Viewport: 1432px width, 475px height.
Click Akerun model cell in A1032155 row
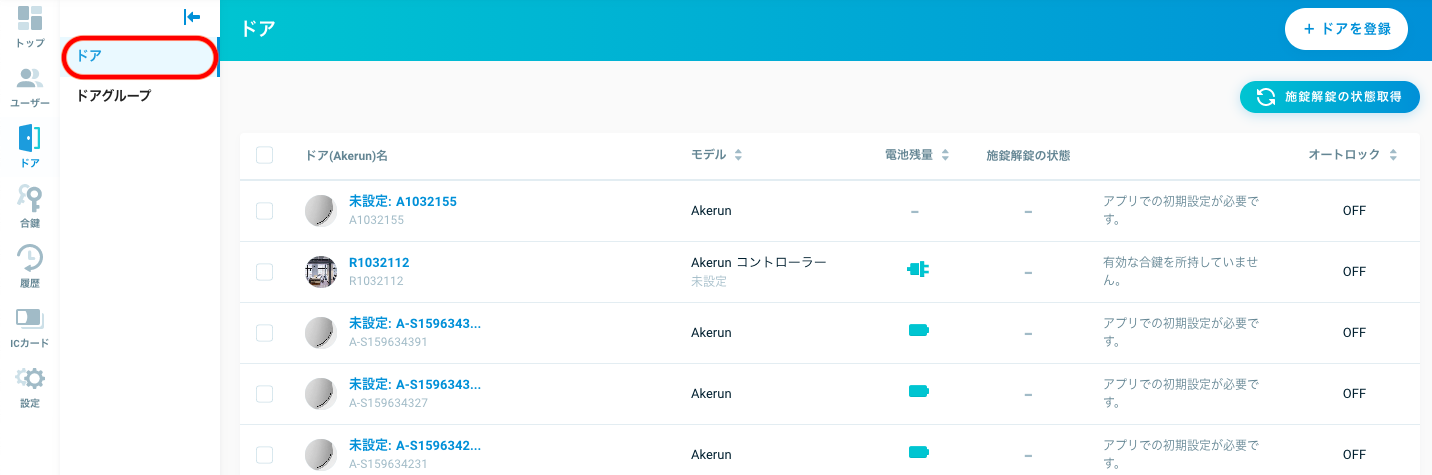[x=711, y=211]
